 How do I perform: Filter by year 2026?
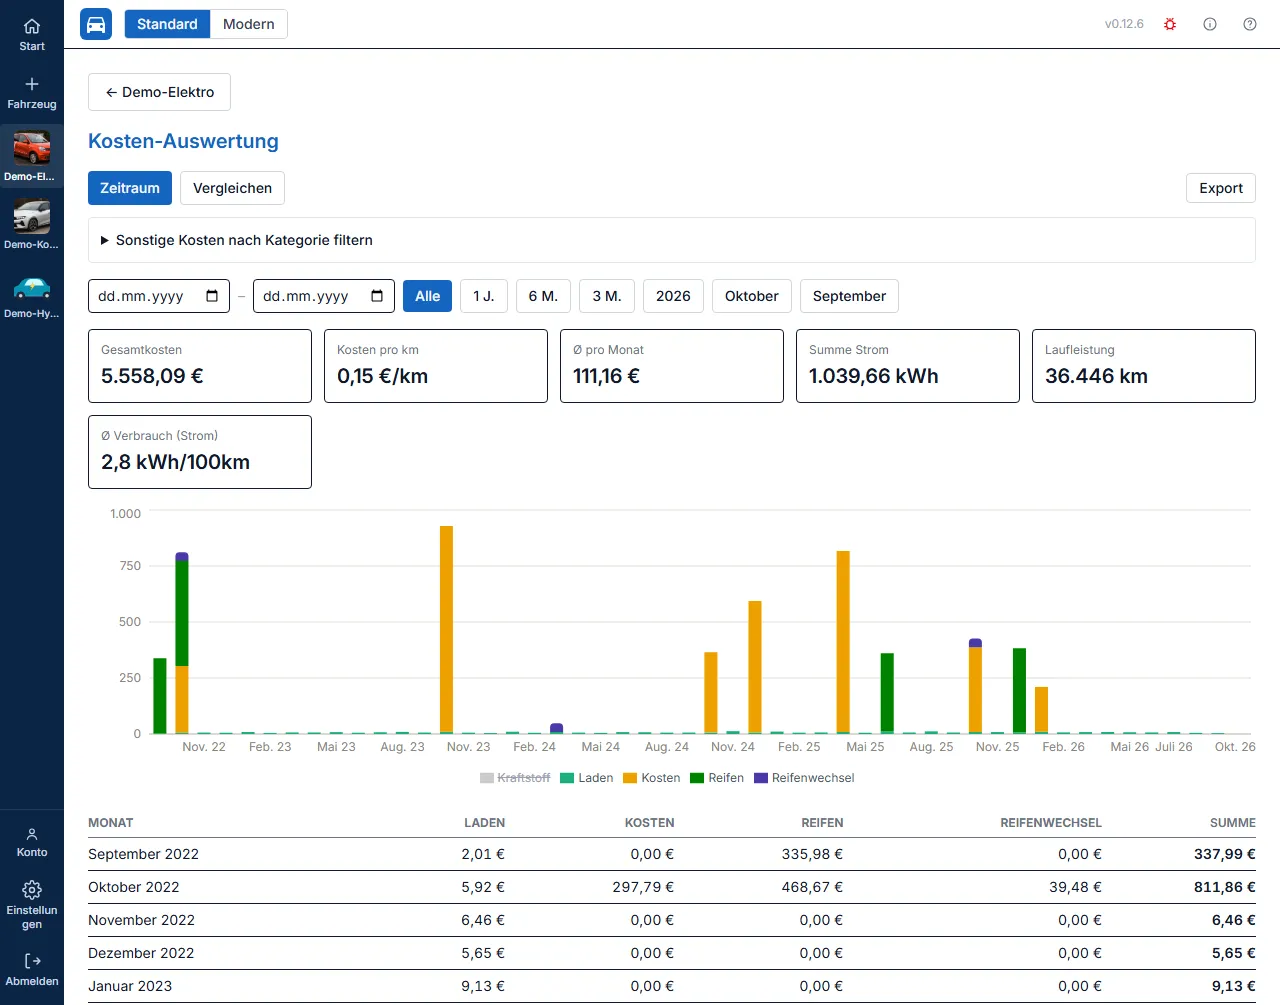point(673,296)
